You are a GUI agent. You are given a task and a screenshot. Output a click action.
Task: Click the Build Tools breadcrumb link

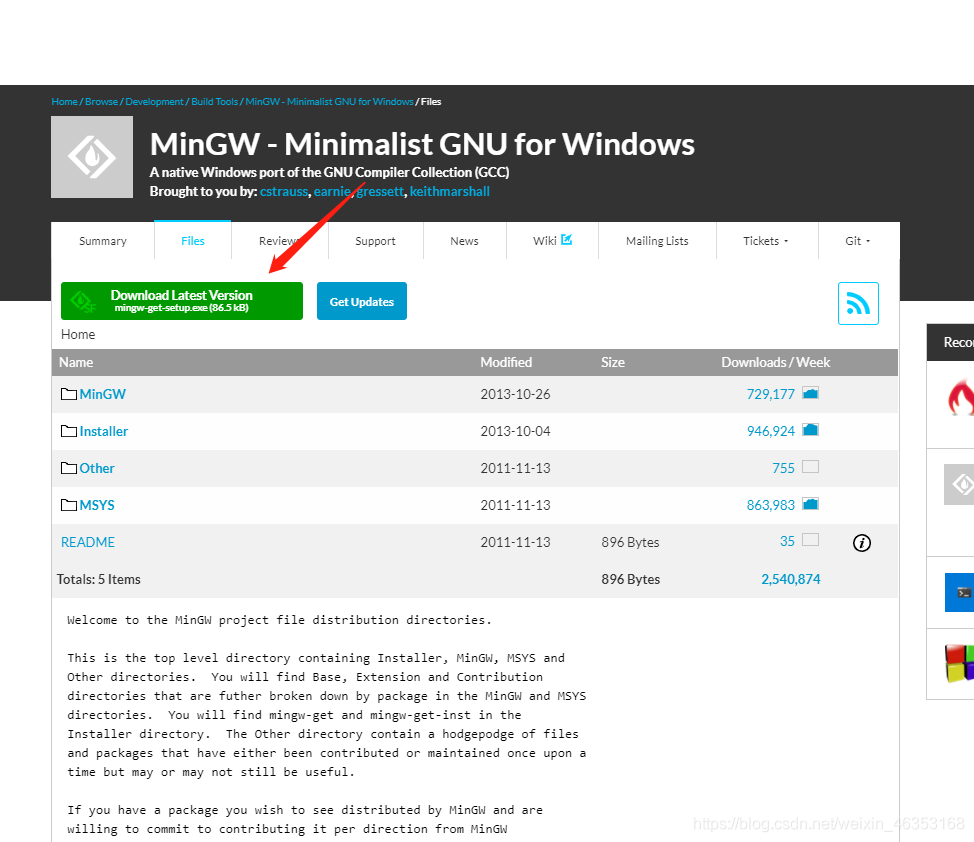pyautogui.click(x=214, y=101)
